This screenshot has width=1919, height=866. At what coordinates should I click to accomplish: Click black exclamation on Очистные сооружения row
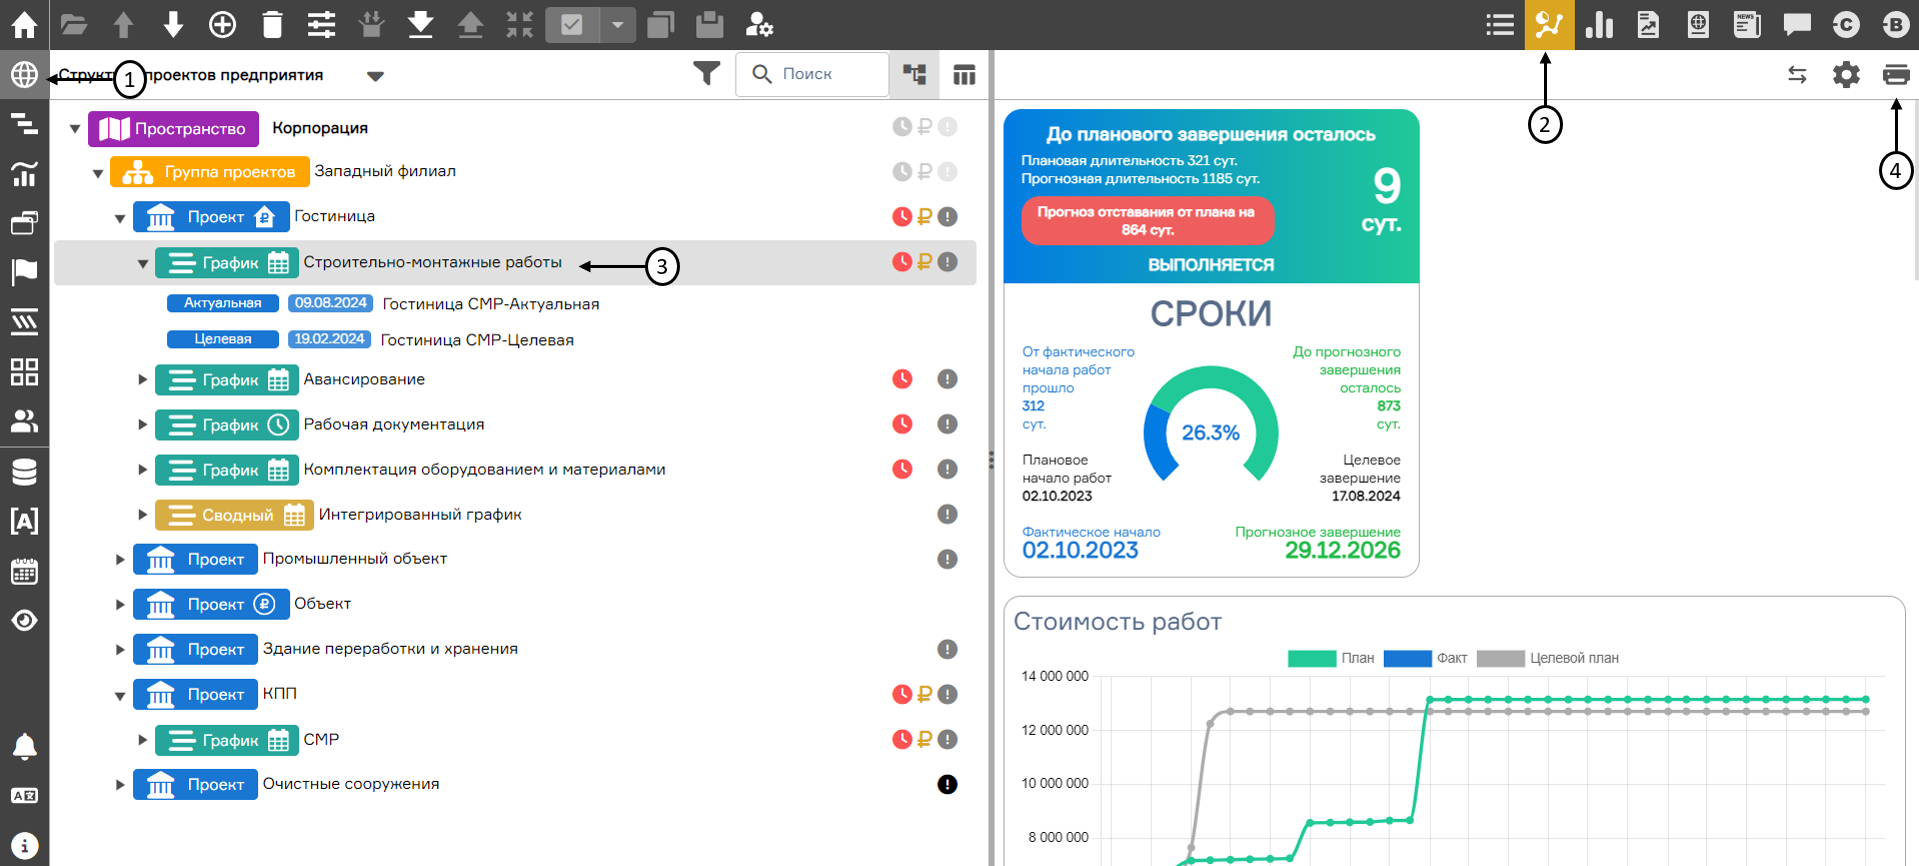click(x=947, y=784)
